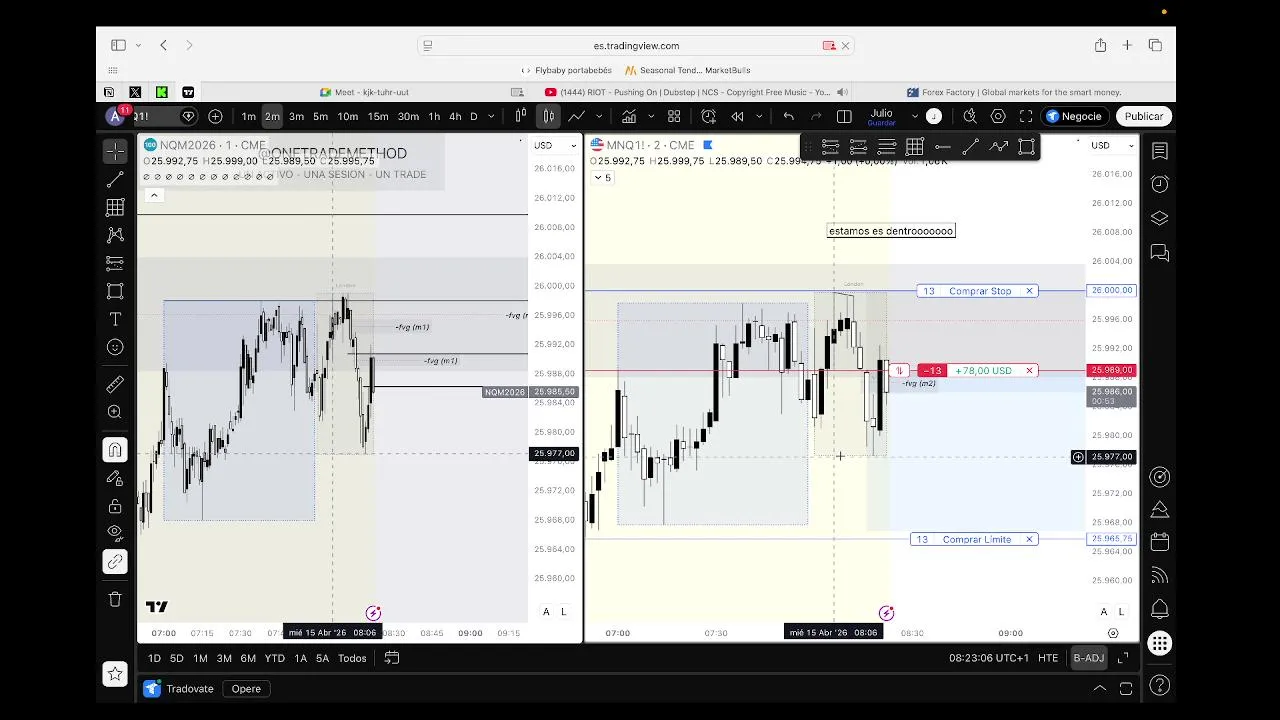
Task: Open calendar icon on right sidebar
Action: click(x=1160, y=542)
